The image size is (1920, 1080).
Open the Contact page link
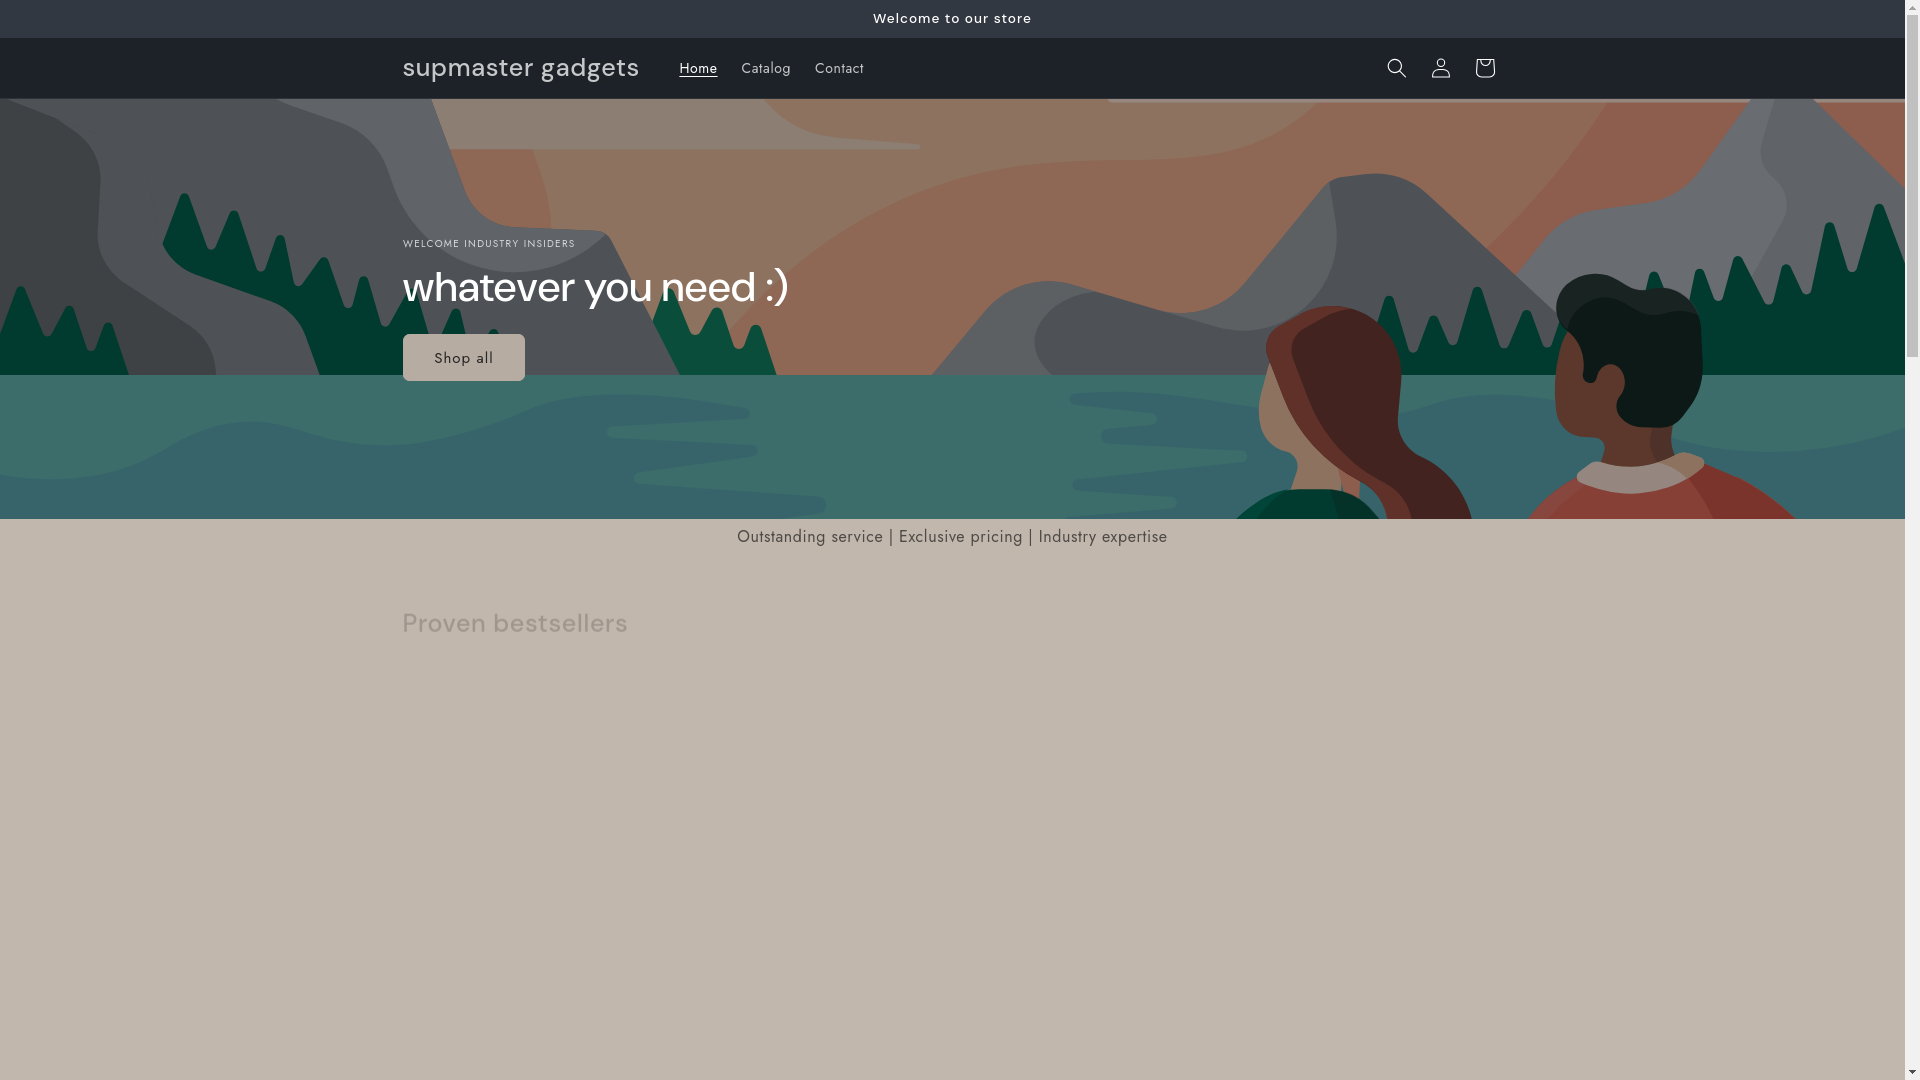(839, 68)
